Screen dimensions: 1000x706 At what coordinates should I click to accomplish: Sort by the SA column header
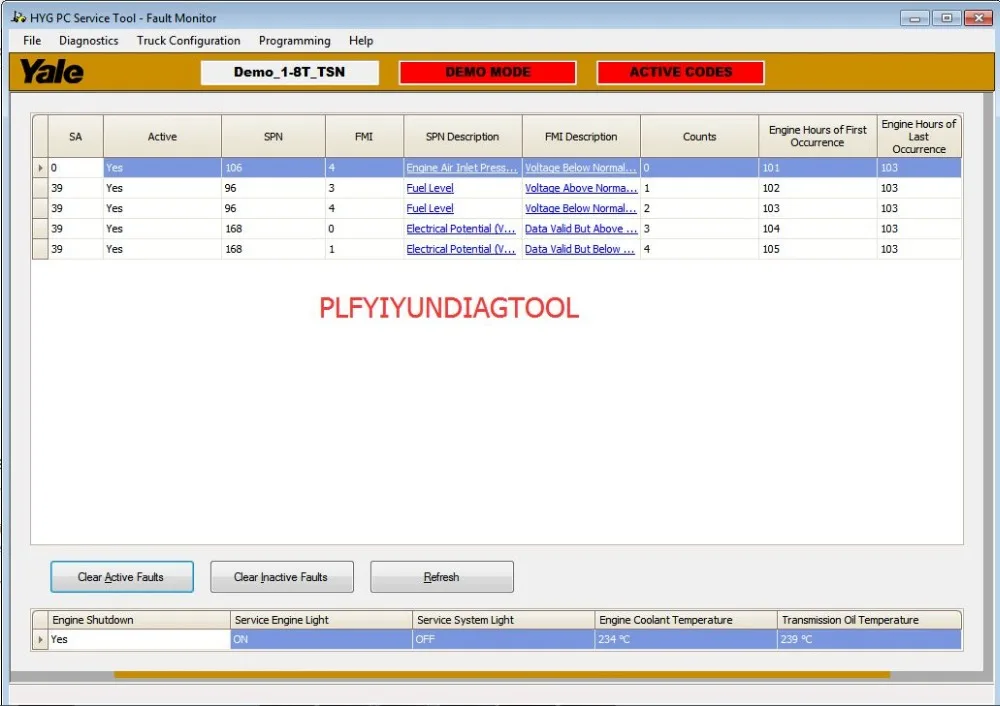coord(75,136)
